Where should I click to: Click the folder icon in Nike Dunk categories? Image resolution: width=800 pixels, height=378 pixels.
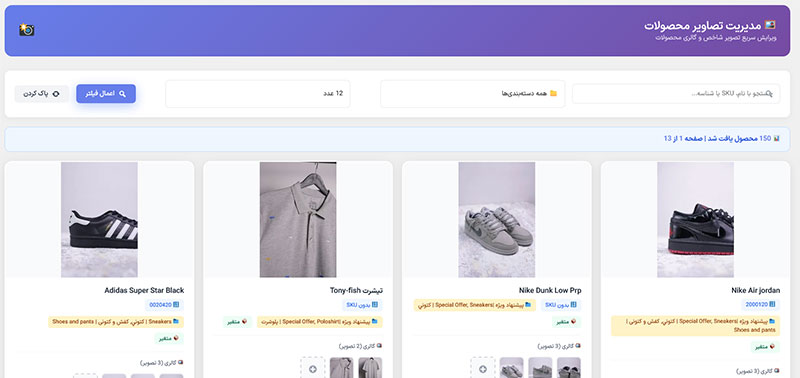pos(528,305)
